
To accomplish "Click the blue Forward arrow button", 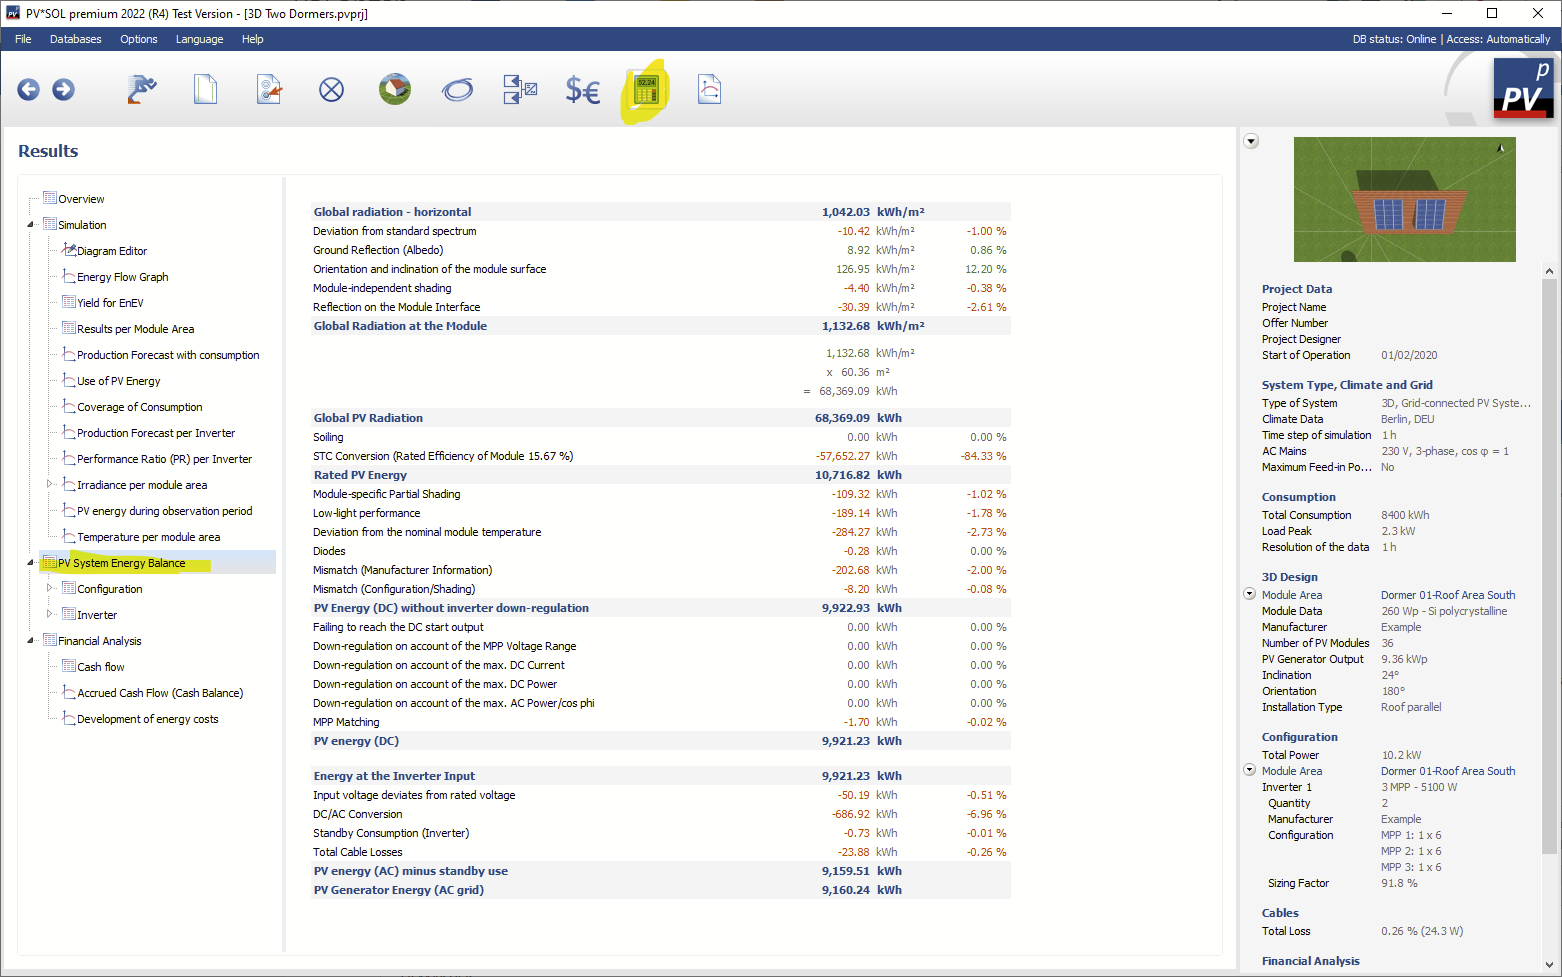I will click(63, 90).
